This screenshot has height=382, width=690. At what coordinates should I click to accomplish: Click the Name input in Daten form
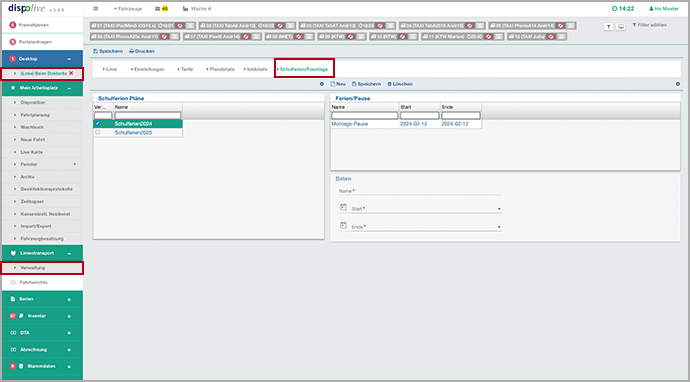point(420,191)
